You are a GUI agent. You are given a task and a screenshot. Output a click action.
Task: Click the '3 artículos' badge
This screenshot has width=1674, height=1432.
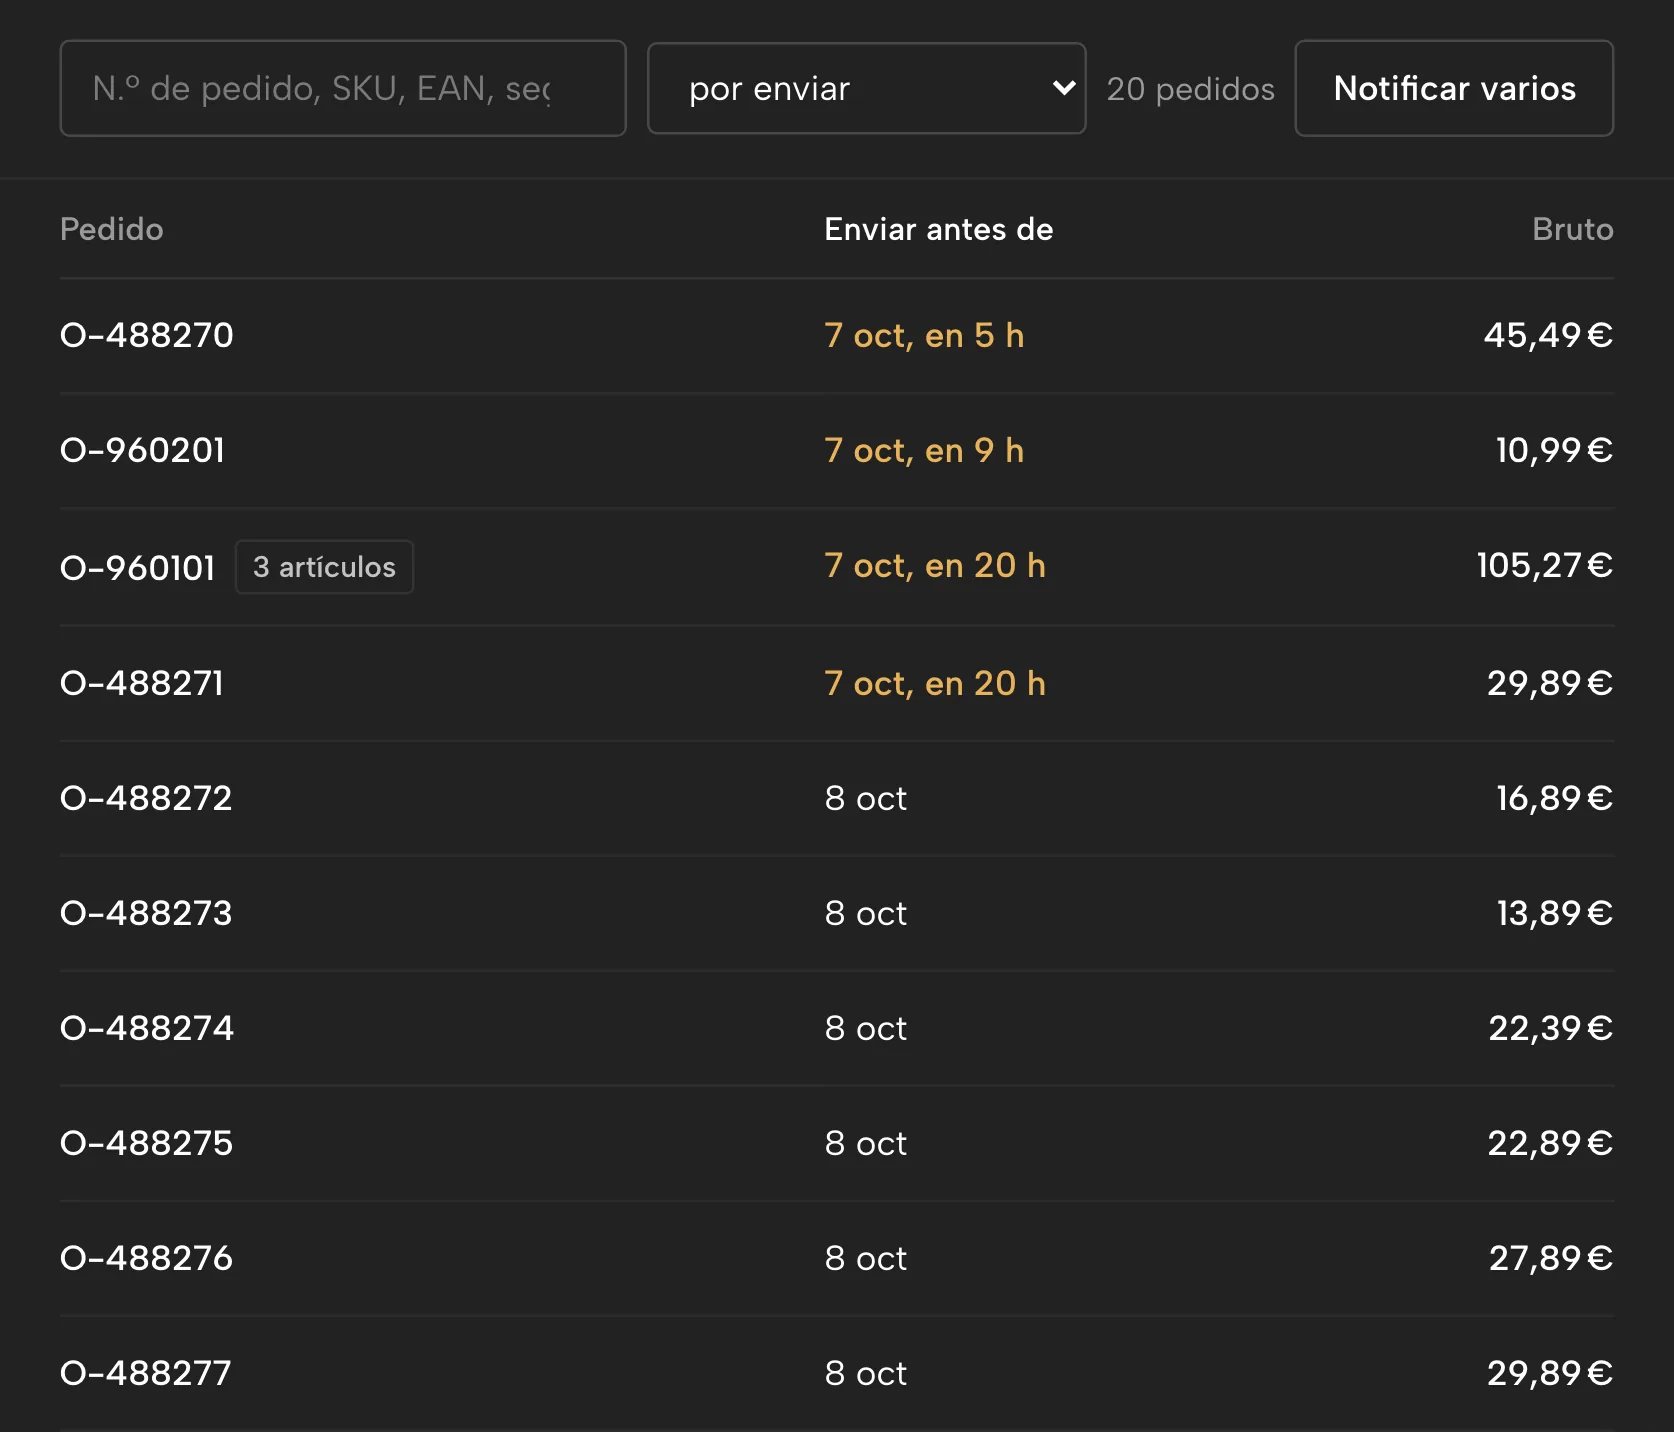[324, 567]
